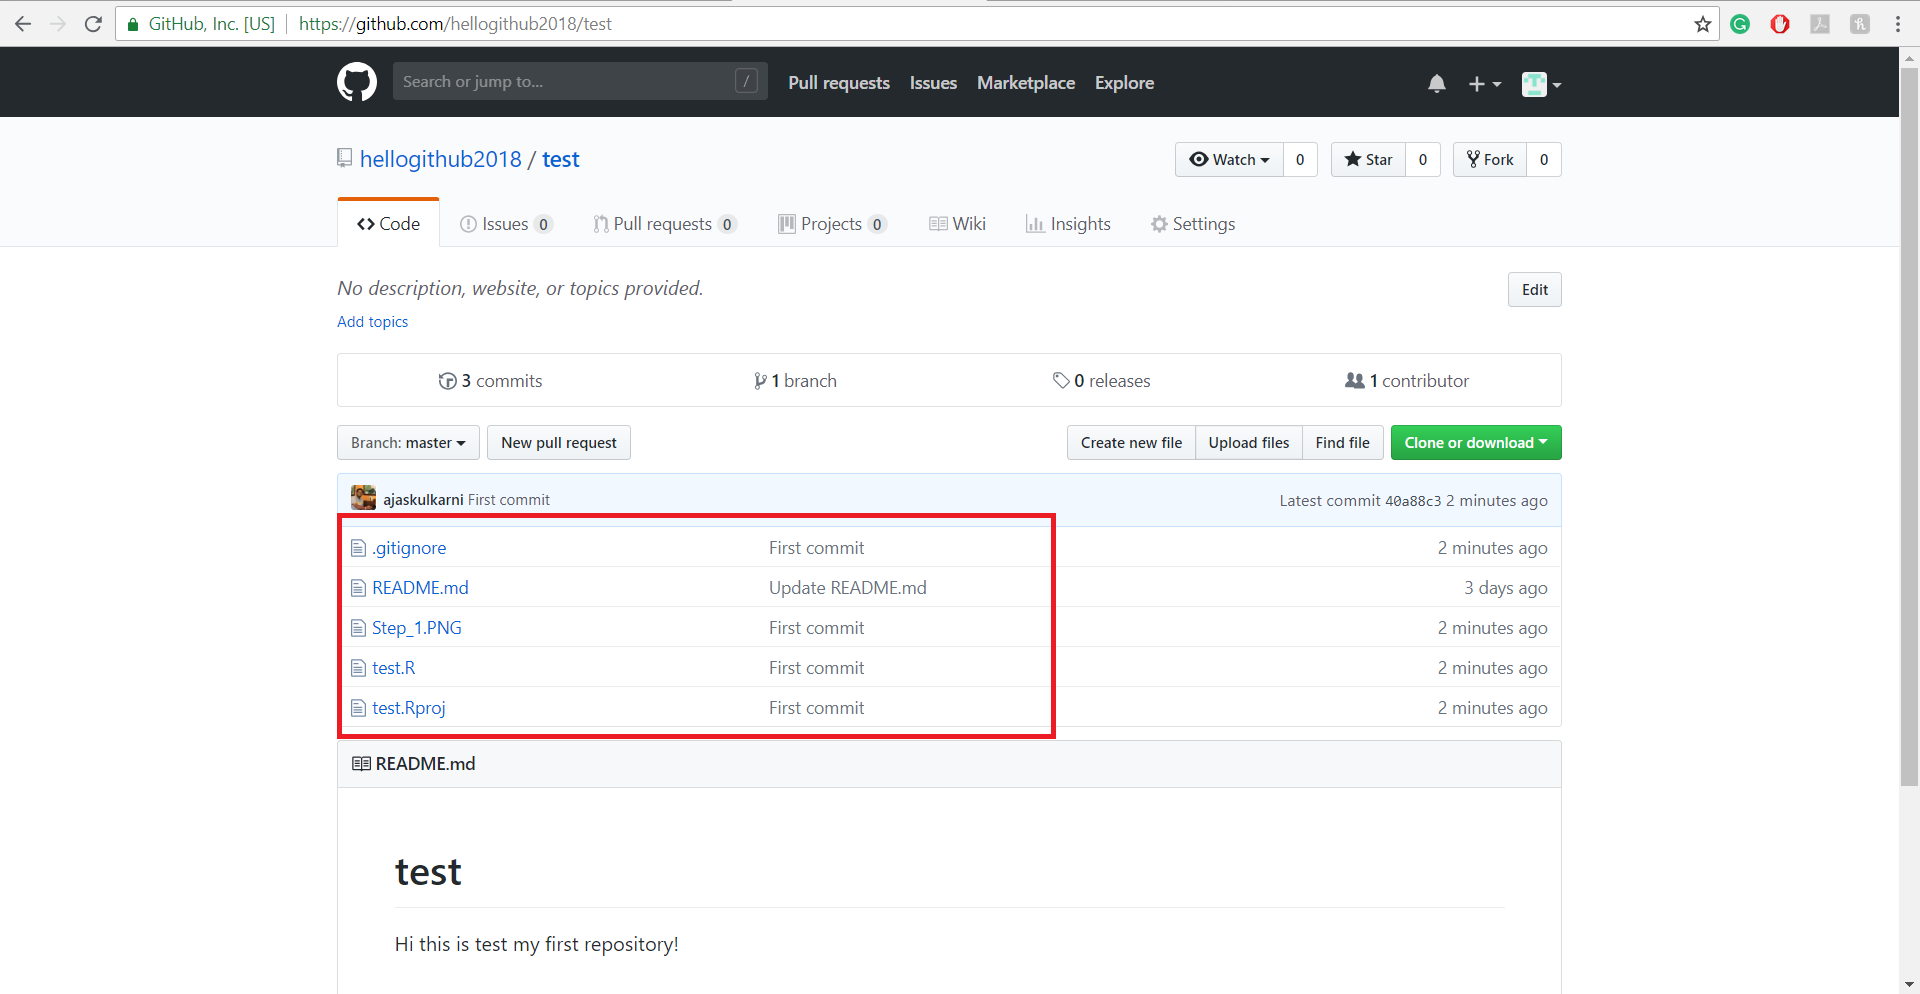
Task: Reload the page
Action: pos(93,24)
